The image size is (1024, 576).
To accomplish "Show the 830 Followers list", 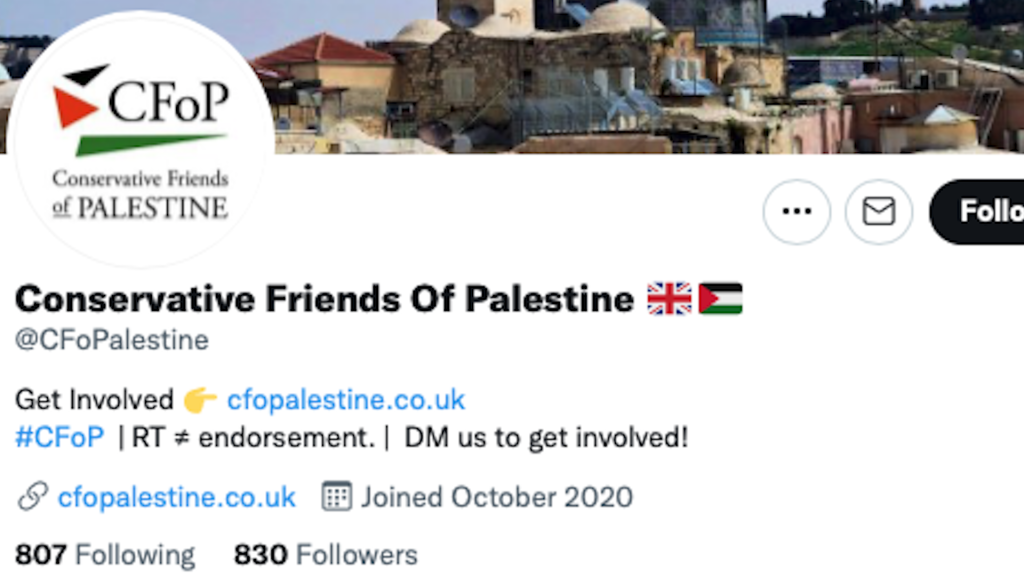I will coord(326,555).
